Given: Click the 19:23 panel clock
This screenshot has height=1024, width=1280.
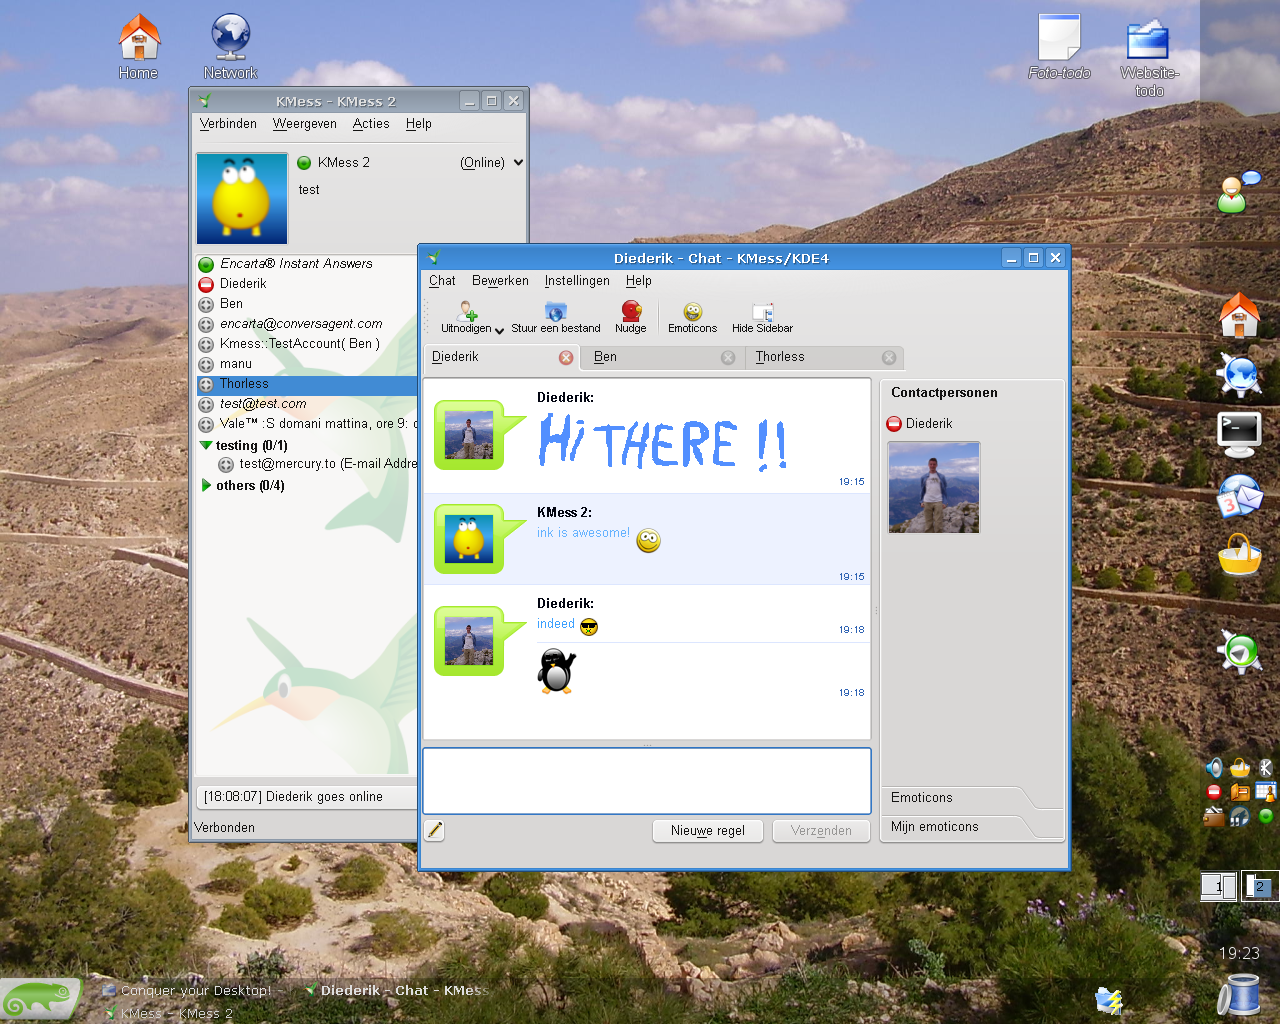Looking at the screenshot, I should tap(1239, 953).
